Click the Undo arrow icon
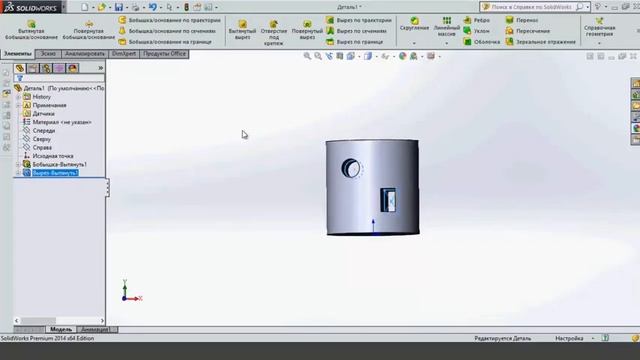Image resolution: width=640 pixels, height=360 pixels. tap(153, 7)
